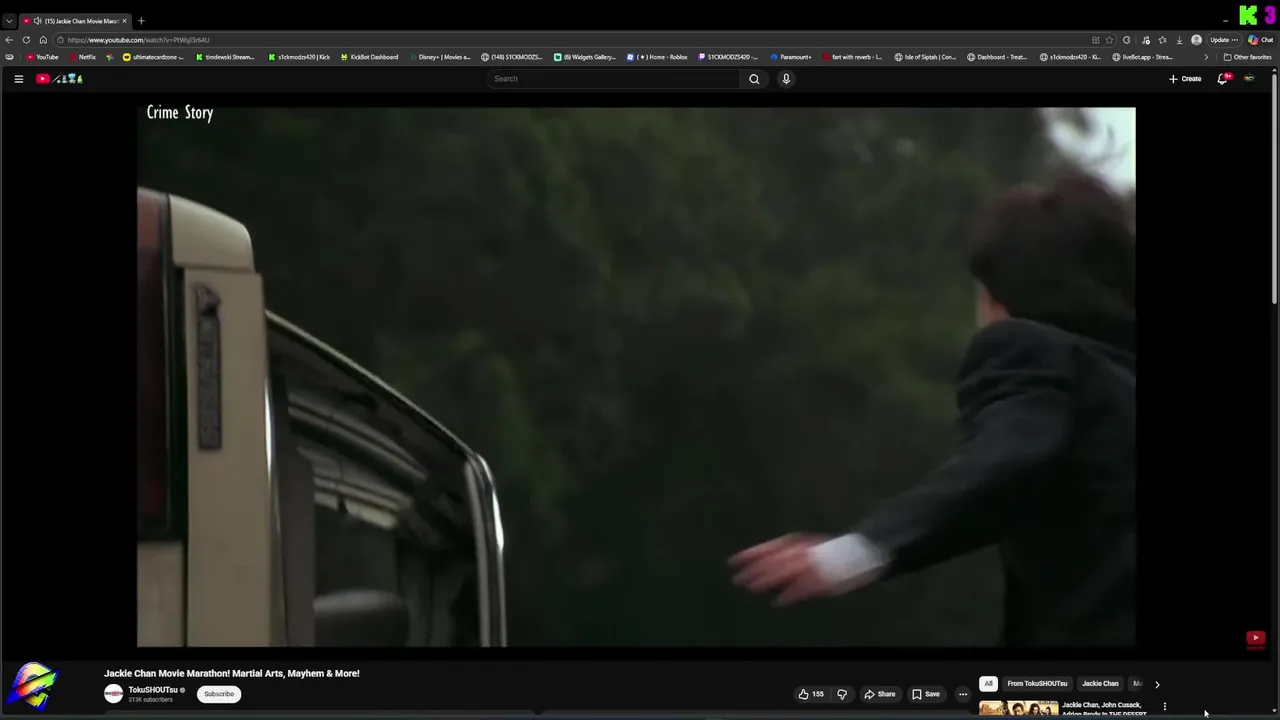1280x720 pixels.
Task: Go to browser home page
Action: coord(43,40)
